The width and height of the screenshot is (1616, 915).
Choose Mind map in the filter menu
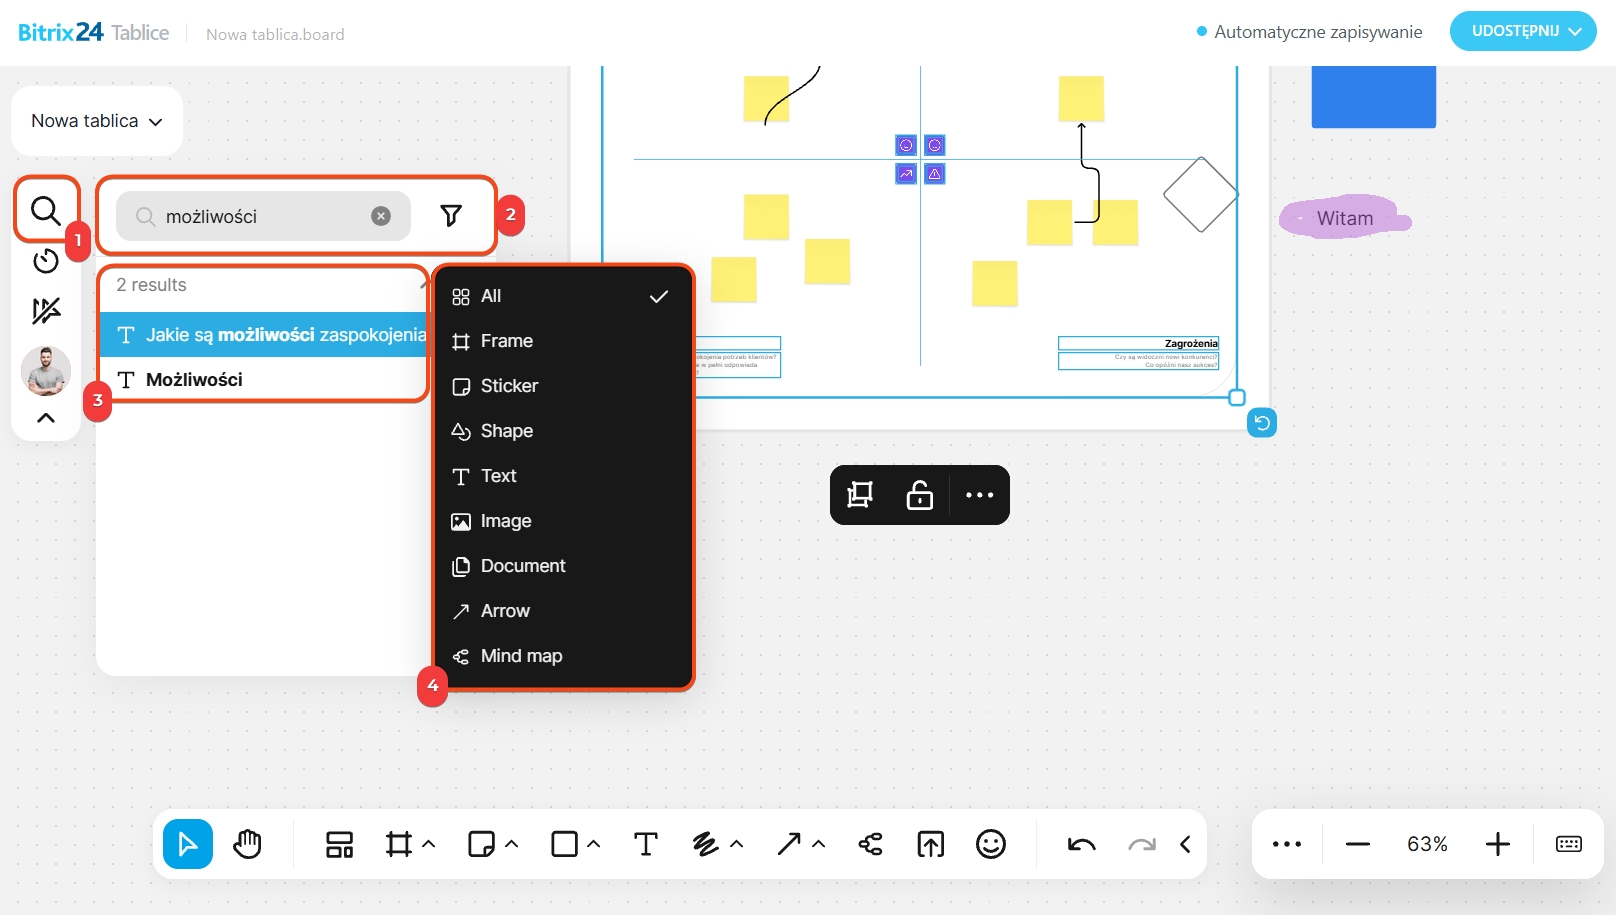coord(521,656)
